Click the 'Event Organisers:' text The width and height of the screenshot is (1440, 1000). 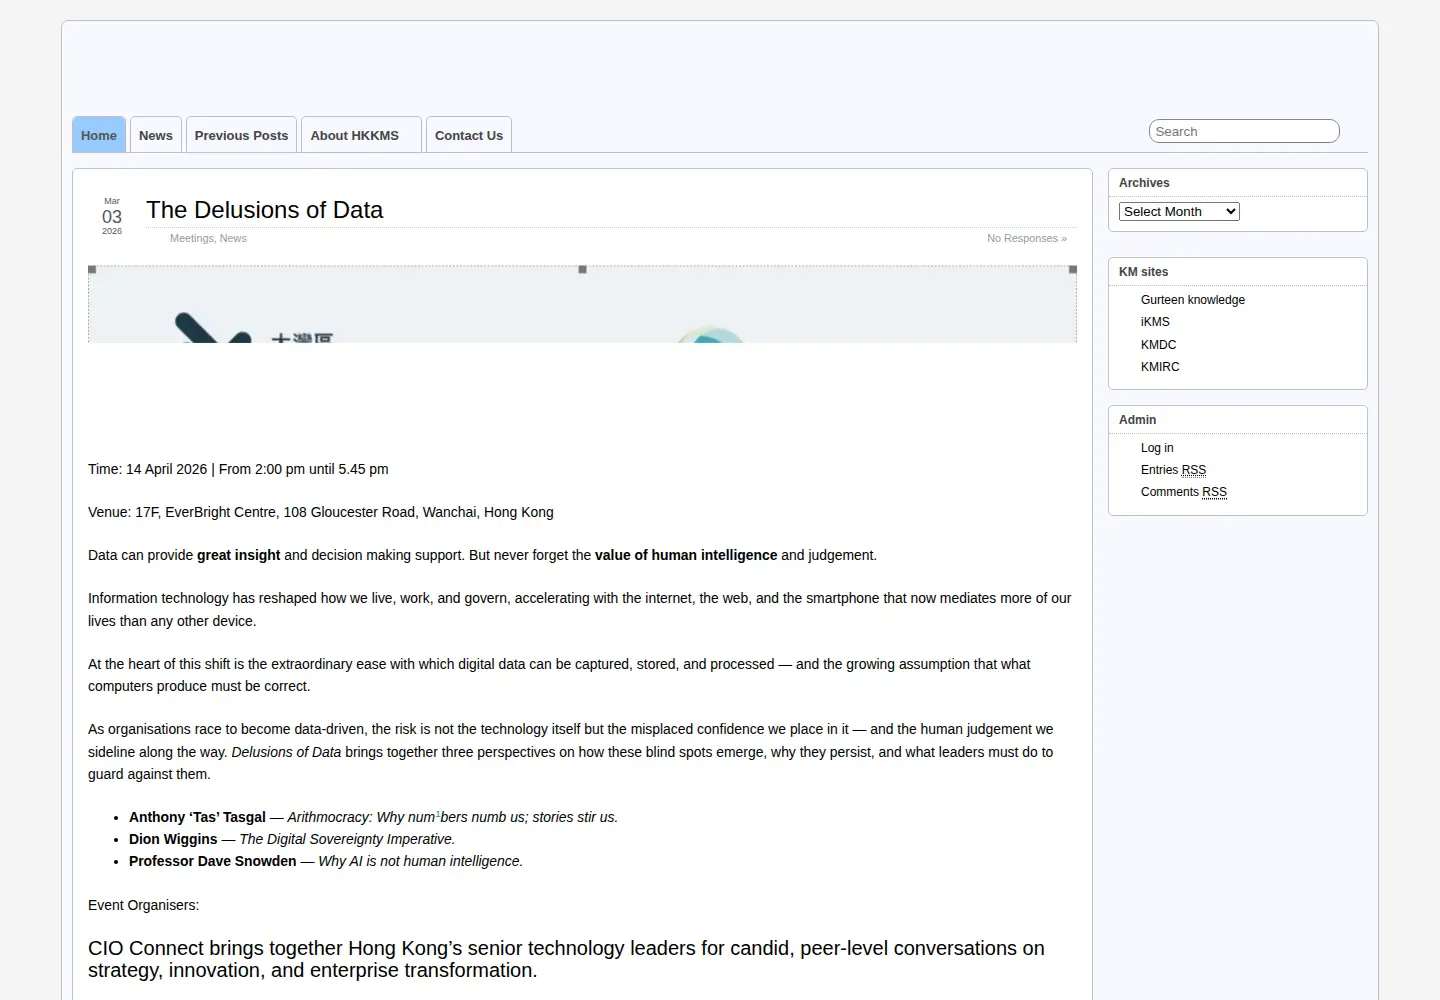click(x=143, y=905)
